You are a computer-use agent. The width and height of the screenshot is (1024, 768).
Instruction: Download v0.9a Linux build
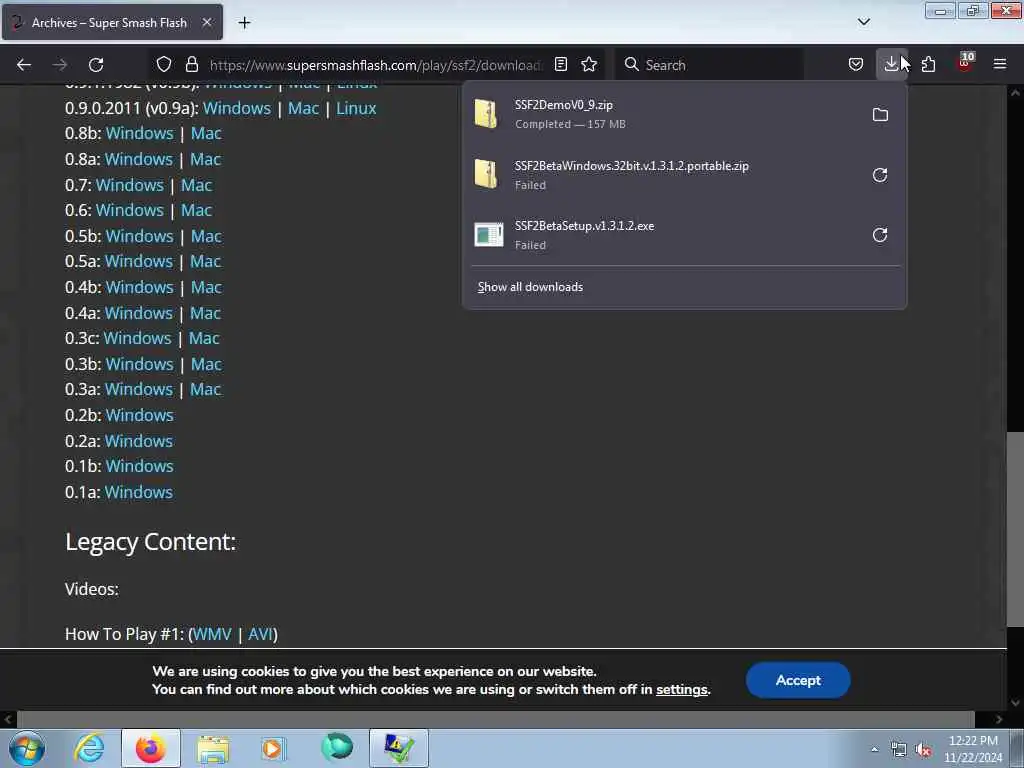click(x=356, y=108)
